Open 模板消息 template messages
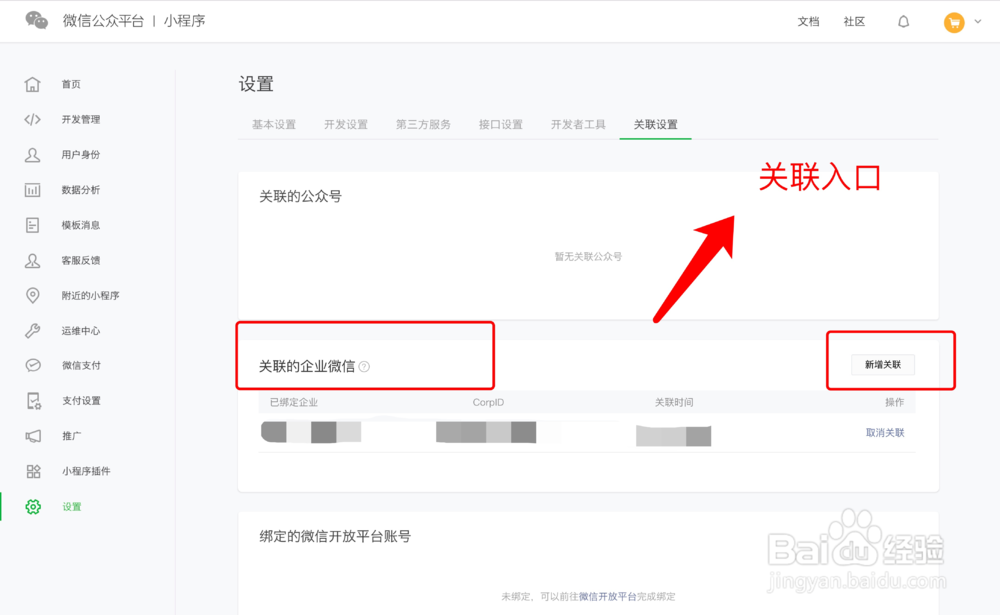The height and width of the screenshot is (615, 1000). [79, 224]
